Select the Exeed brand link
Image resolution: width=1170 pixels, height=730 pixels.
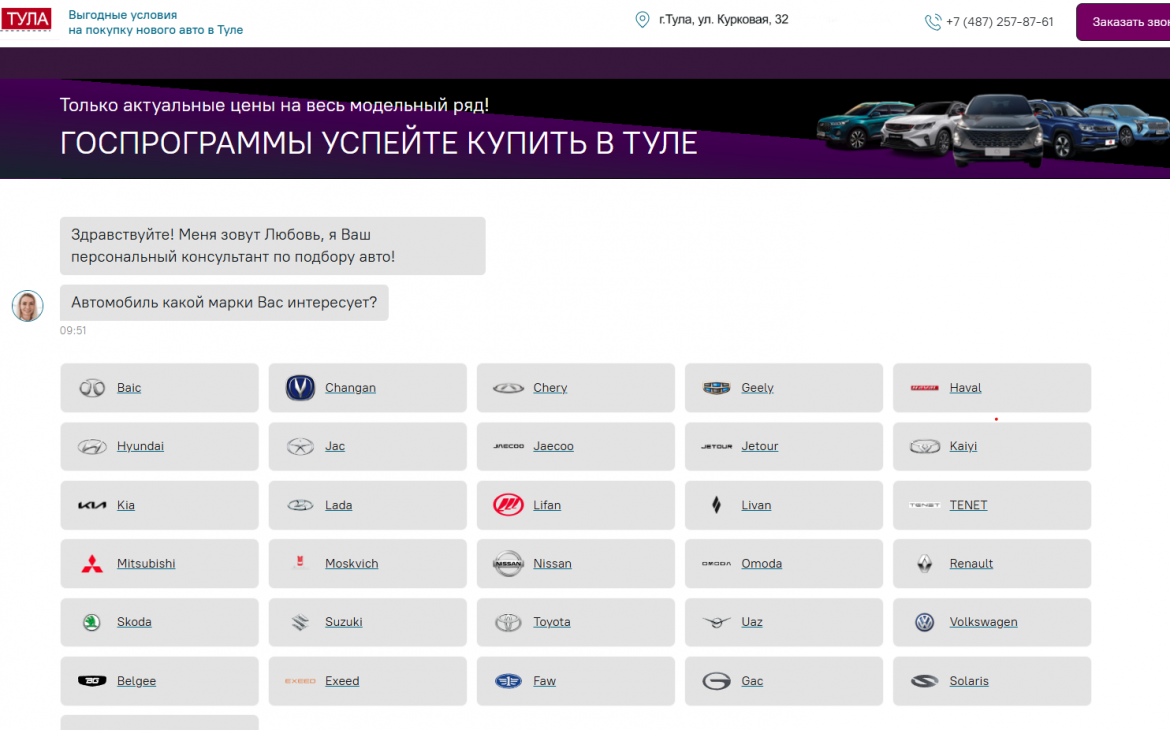342,681
